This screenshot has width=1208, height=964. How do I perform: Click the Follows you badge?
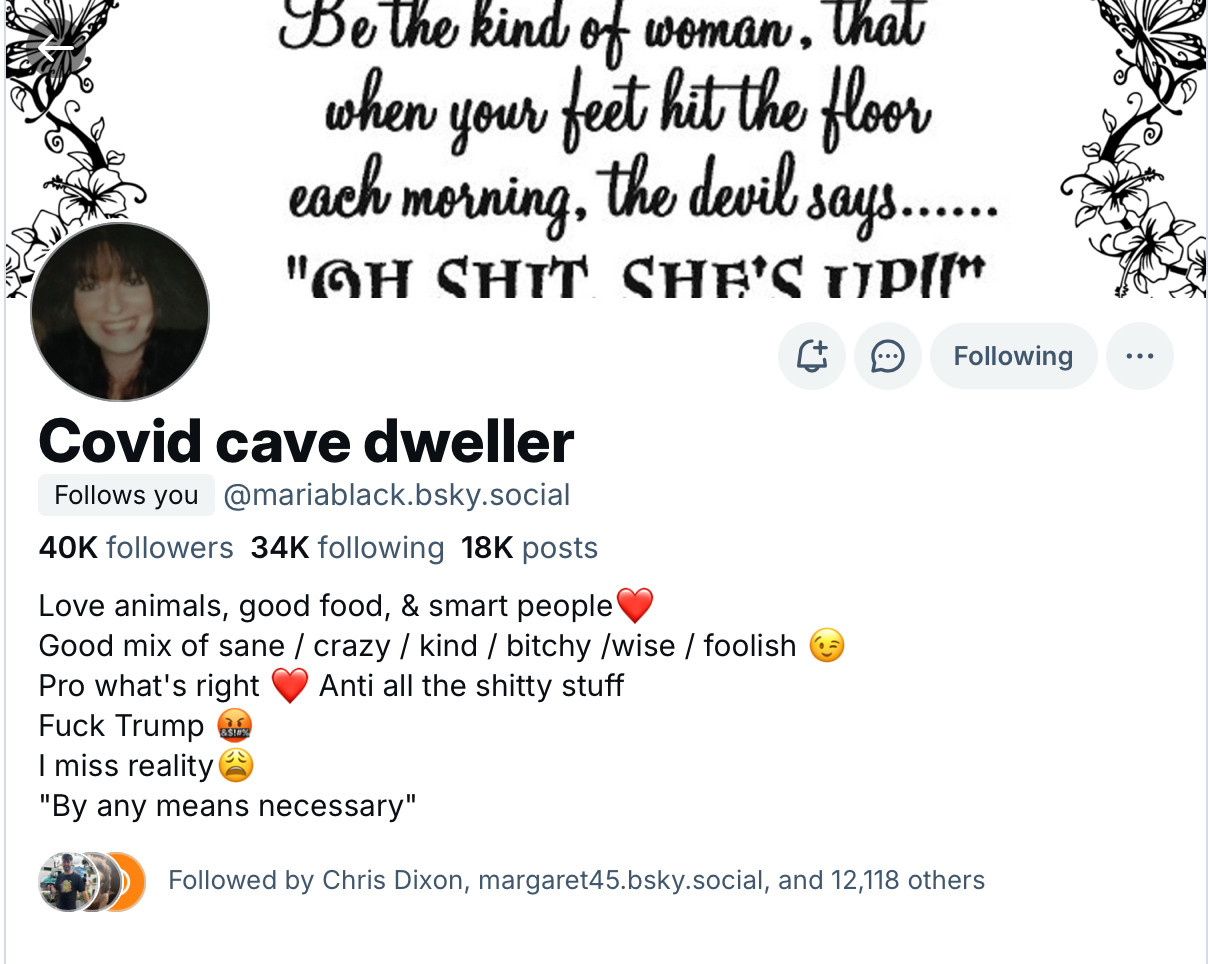point(126,495)
